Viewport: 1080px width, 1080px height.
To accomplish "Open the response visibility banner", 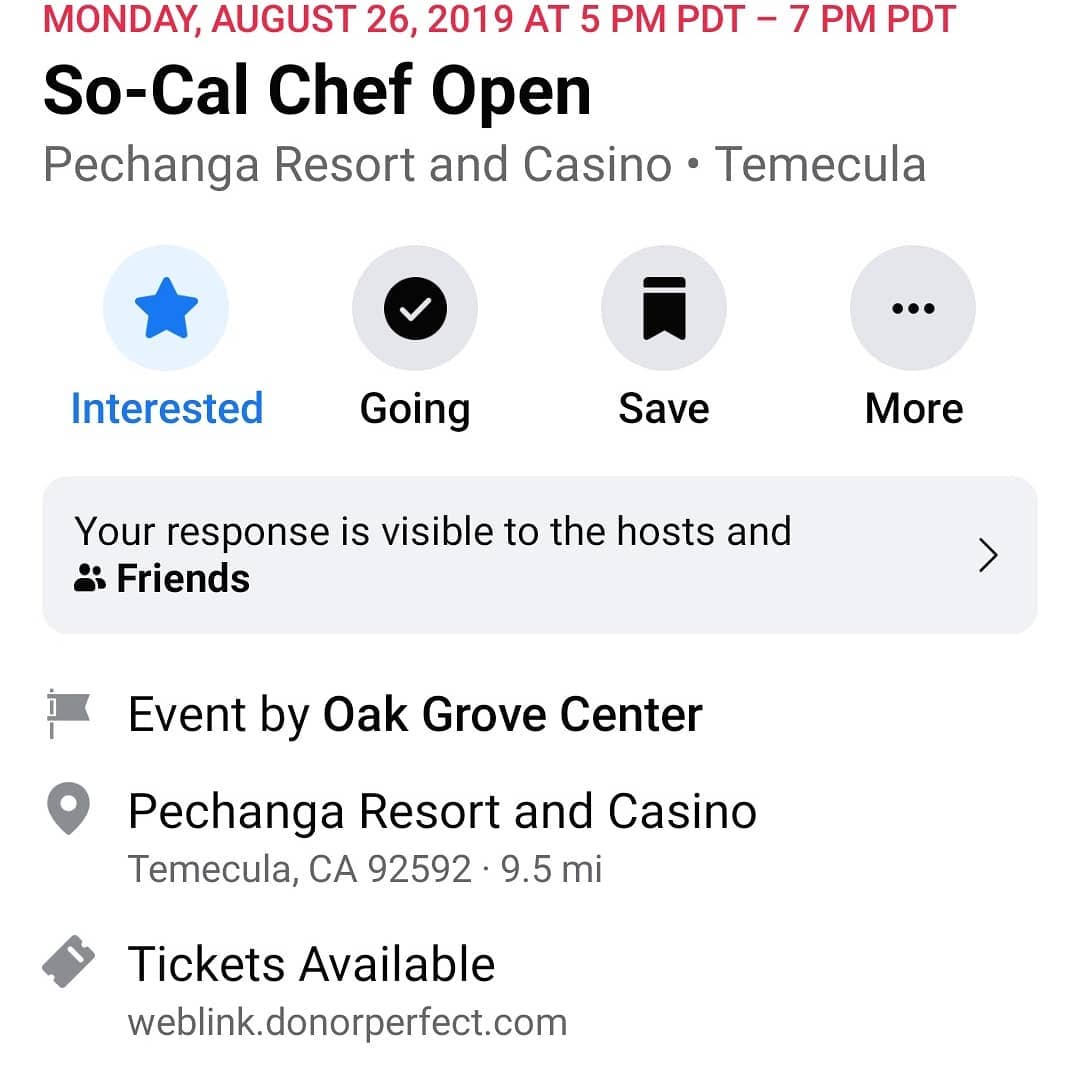I will coord(540,554).
